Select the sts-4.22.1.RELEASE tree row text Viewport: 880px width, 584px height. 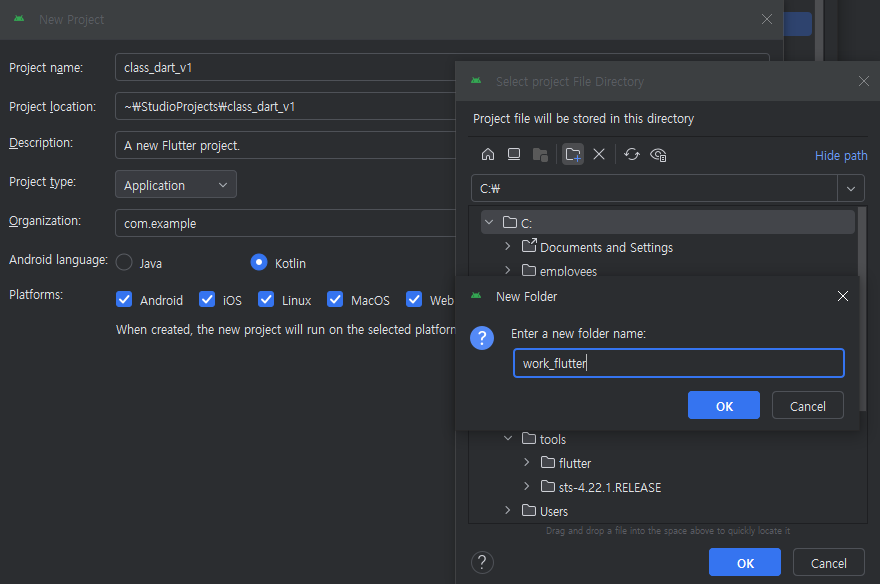tap(610, 488)
